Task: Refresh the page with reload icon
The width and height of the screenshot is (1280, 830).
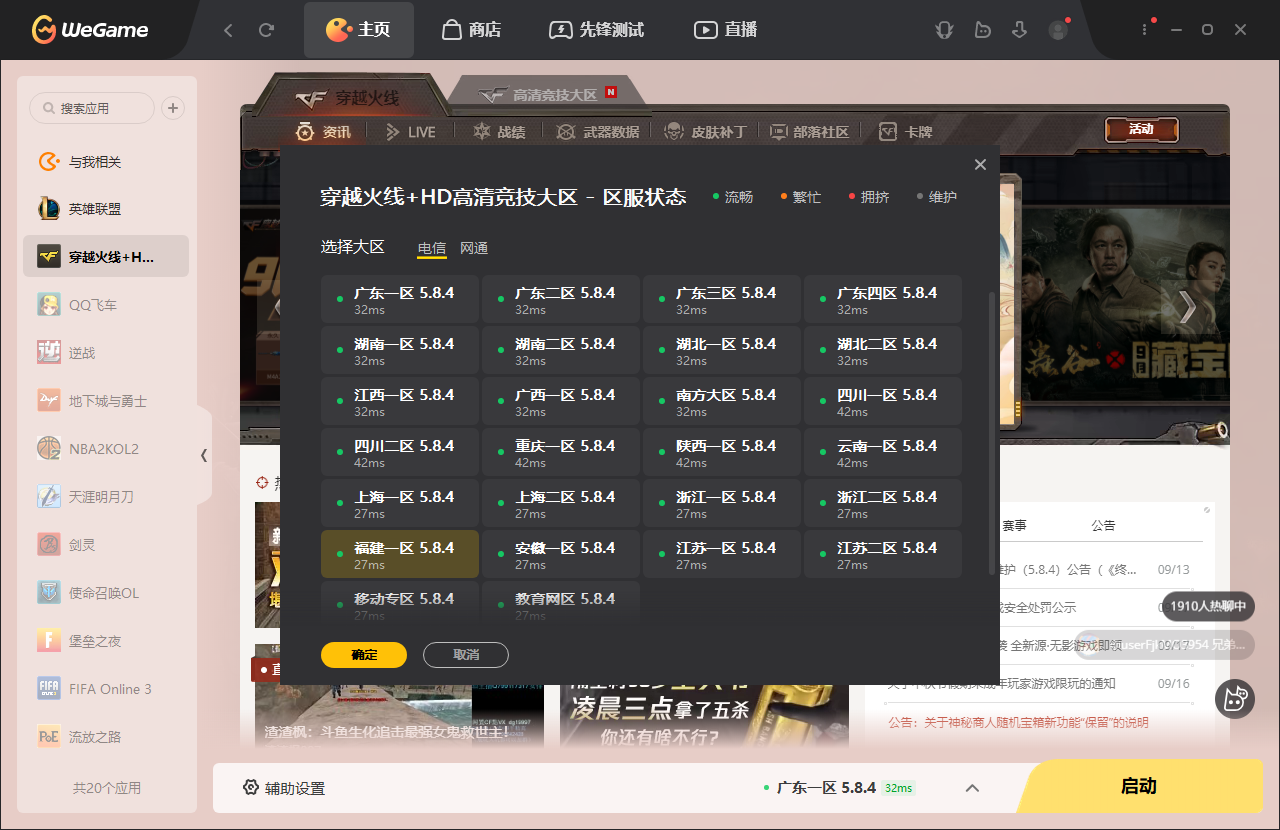Action: point(266,30)
